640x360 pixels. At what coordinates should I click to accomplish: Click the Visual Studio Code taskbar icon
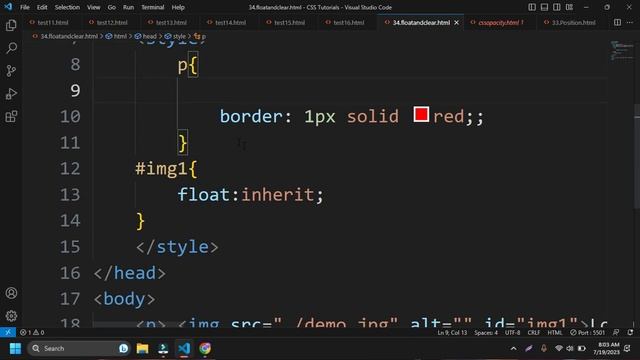pos(184,349)
